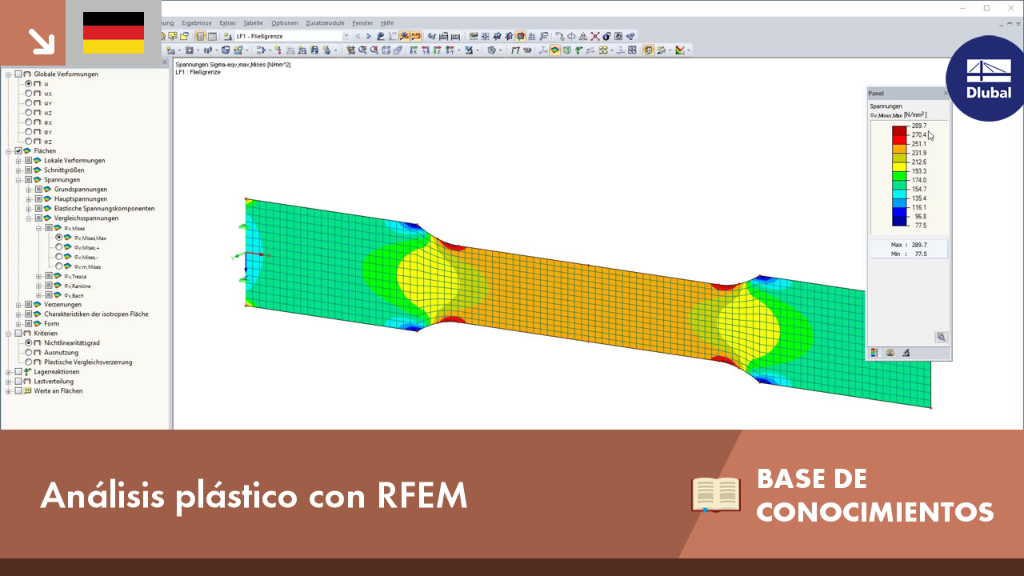Expand the σv,Tresca node
Viewport: 1024px width, 576px height.
39,276
